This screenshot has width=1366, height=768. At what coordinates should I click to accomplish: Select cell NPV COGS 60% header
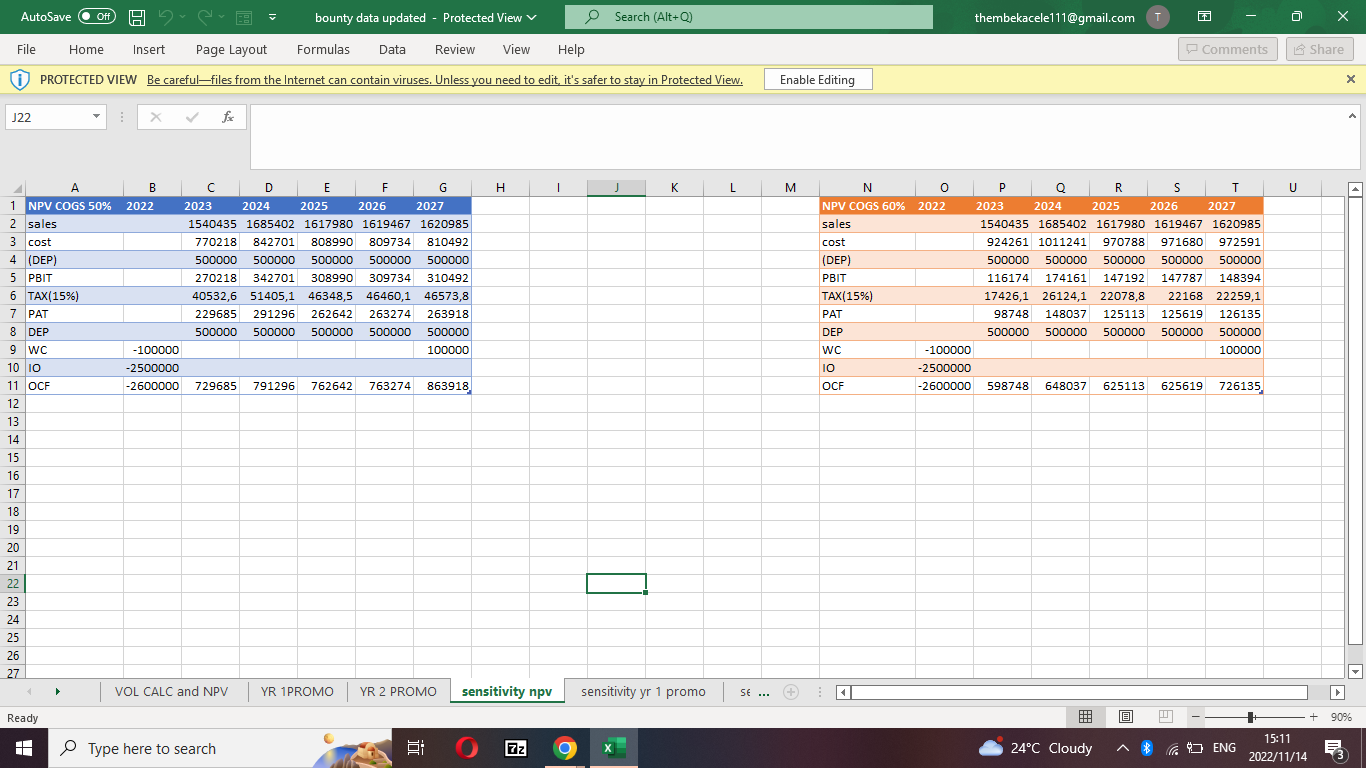[867, 205]
